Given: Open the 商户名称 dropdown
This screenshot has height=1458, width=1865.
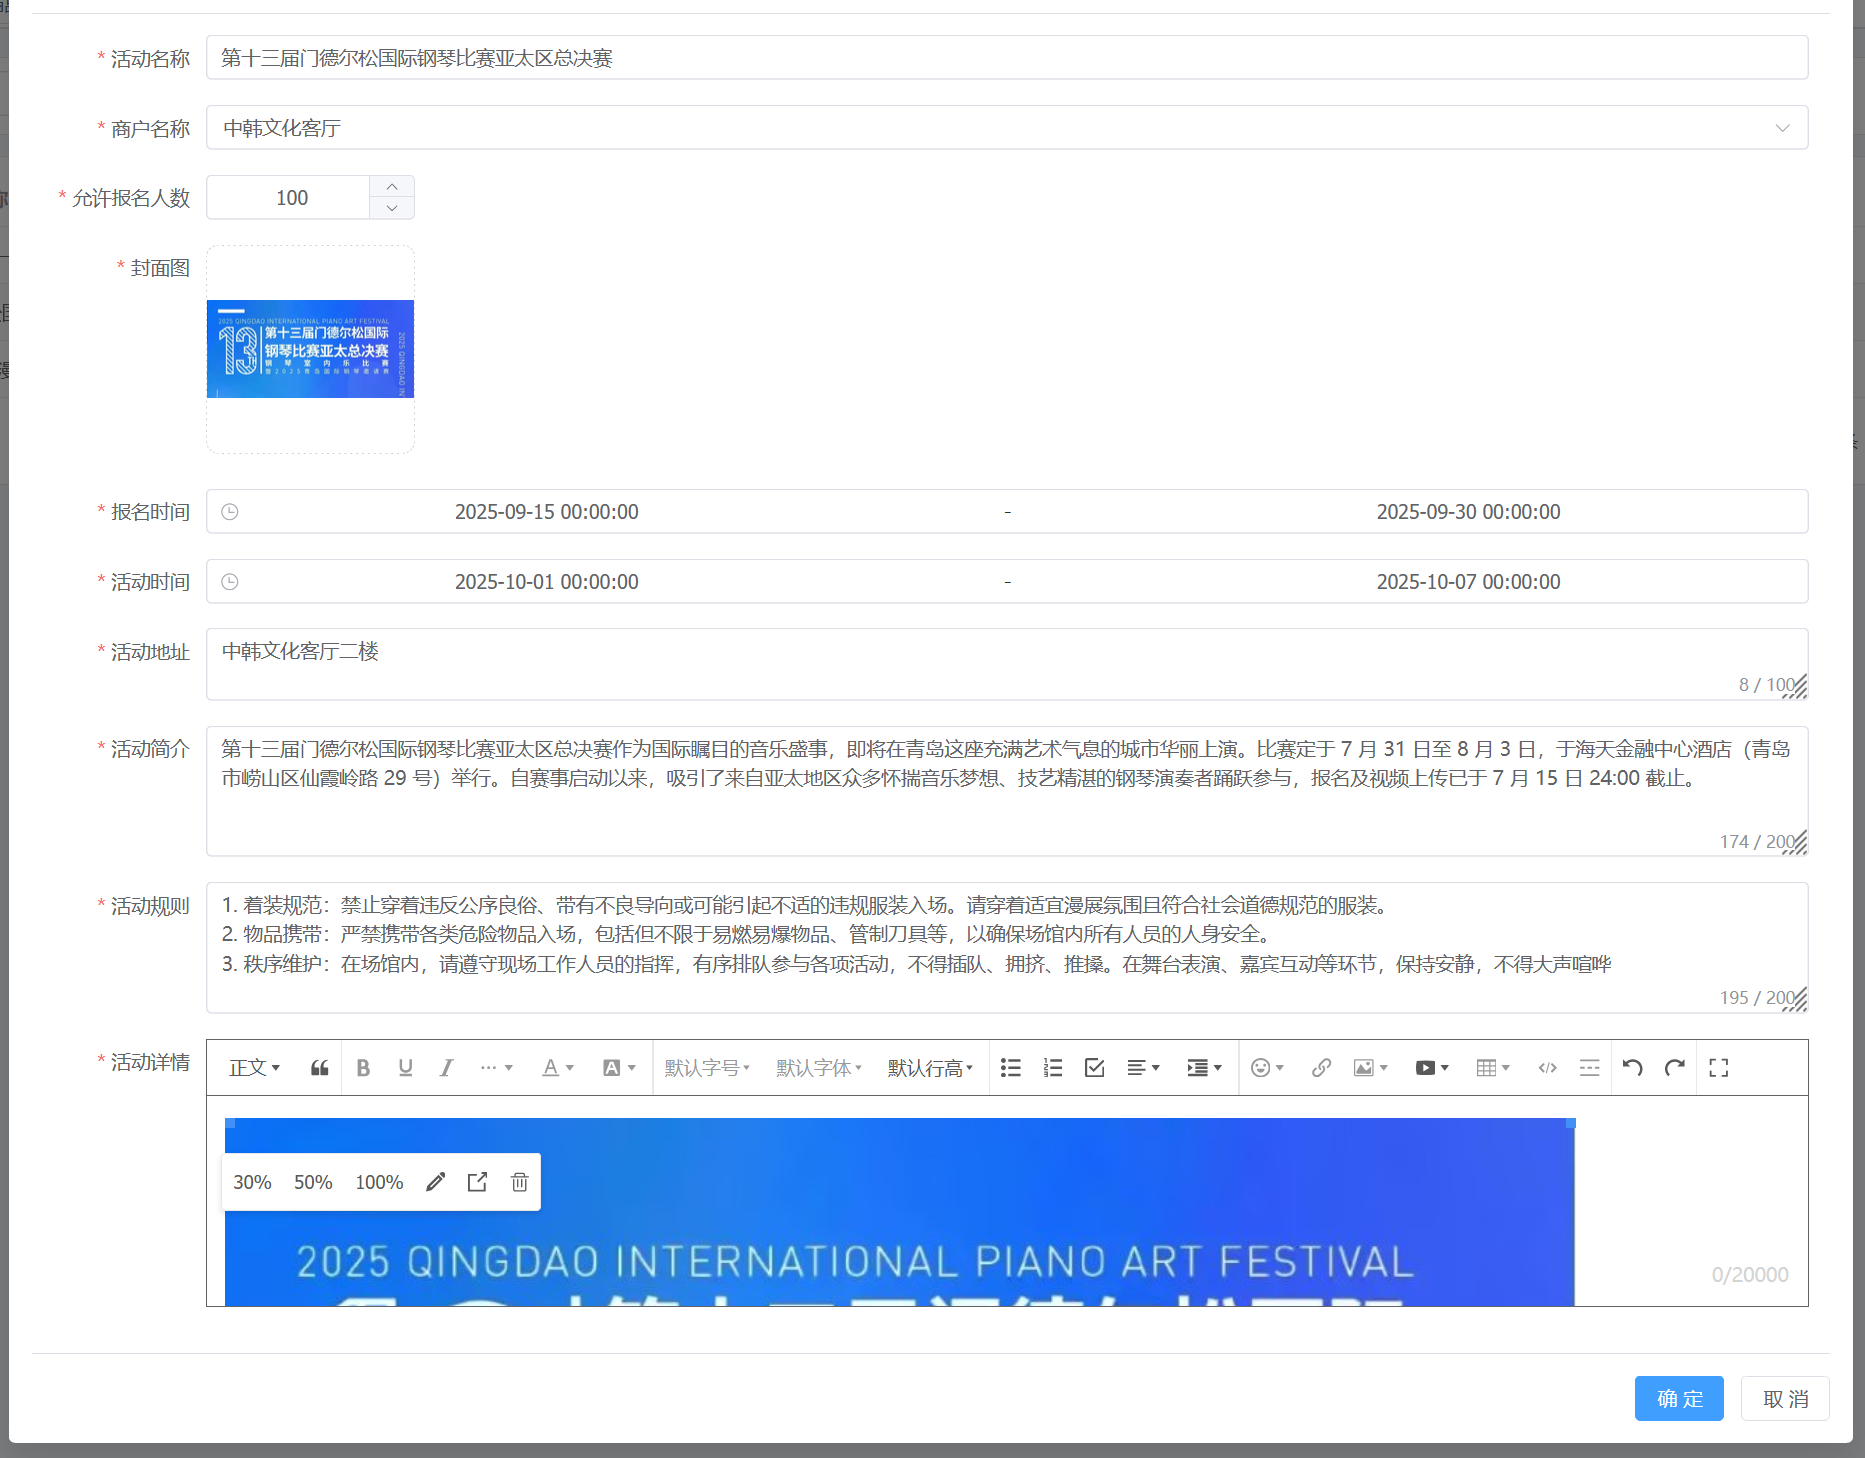Looking at the screenshot, I should 1006,128.
